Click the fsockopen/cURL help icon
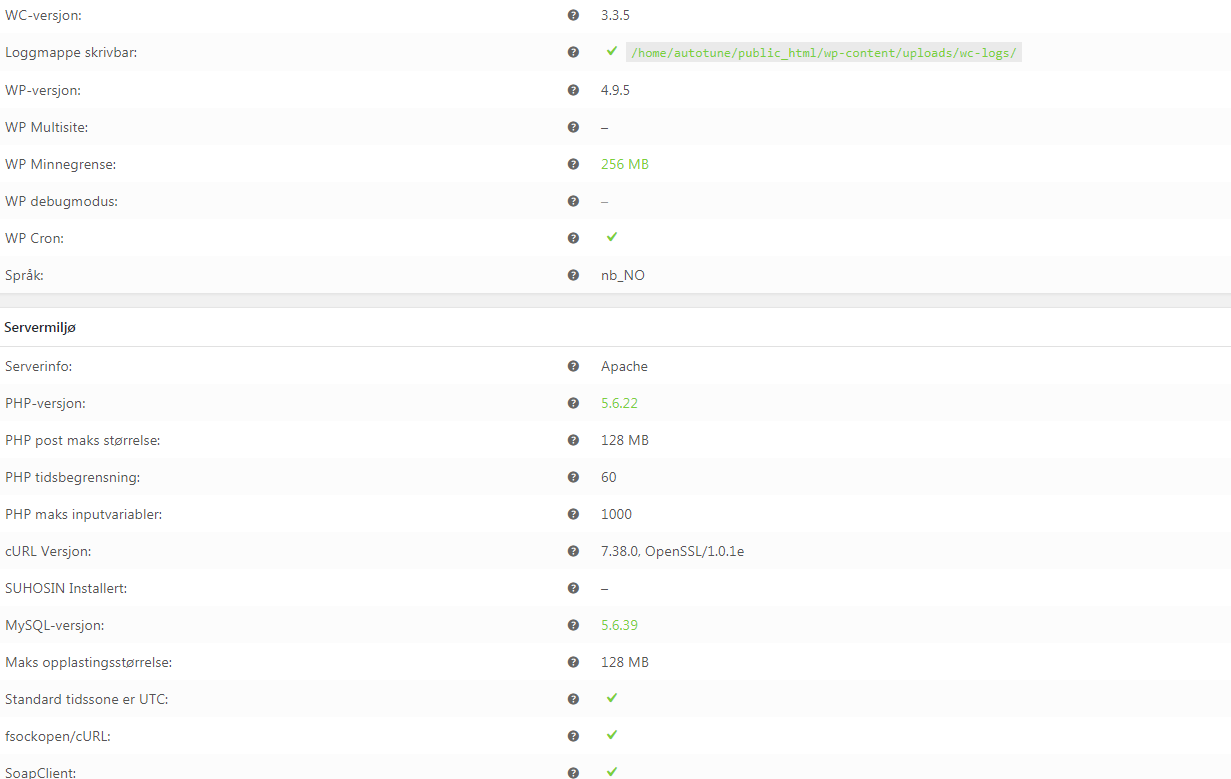 point(573,736)
